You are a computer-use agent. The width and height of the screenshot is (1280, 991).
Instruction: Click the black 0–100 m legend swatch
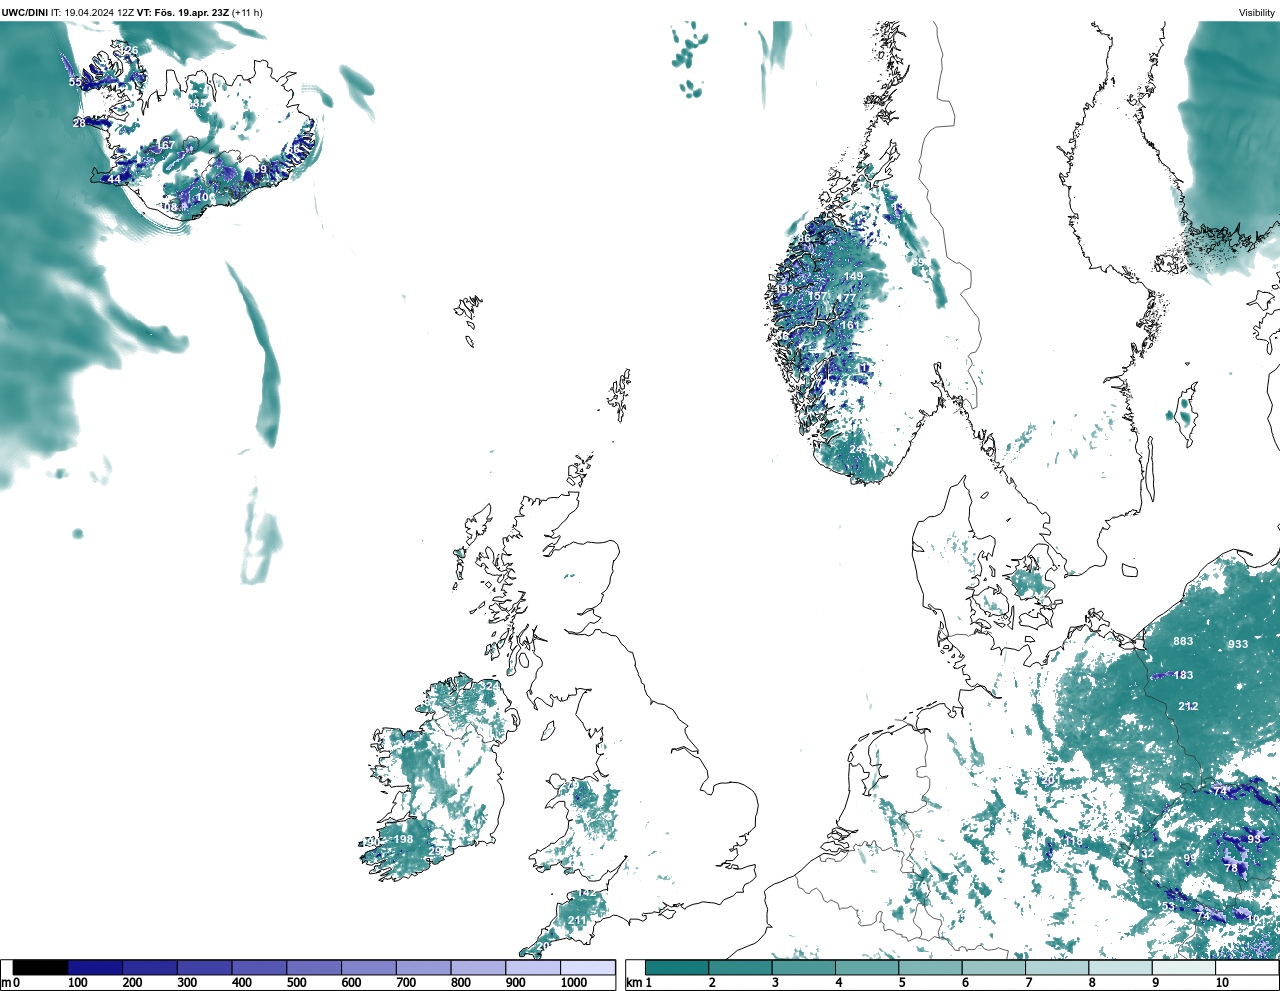pos(41,967)
